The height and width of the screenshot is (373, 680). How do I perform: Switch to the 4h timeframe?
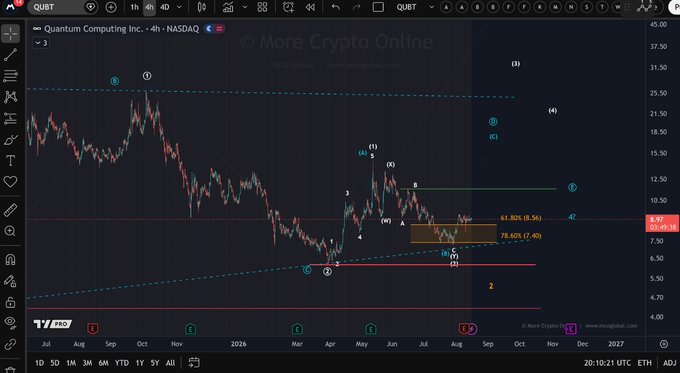coord(149,7)
